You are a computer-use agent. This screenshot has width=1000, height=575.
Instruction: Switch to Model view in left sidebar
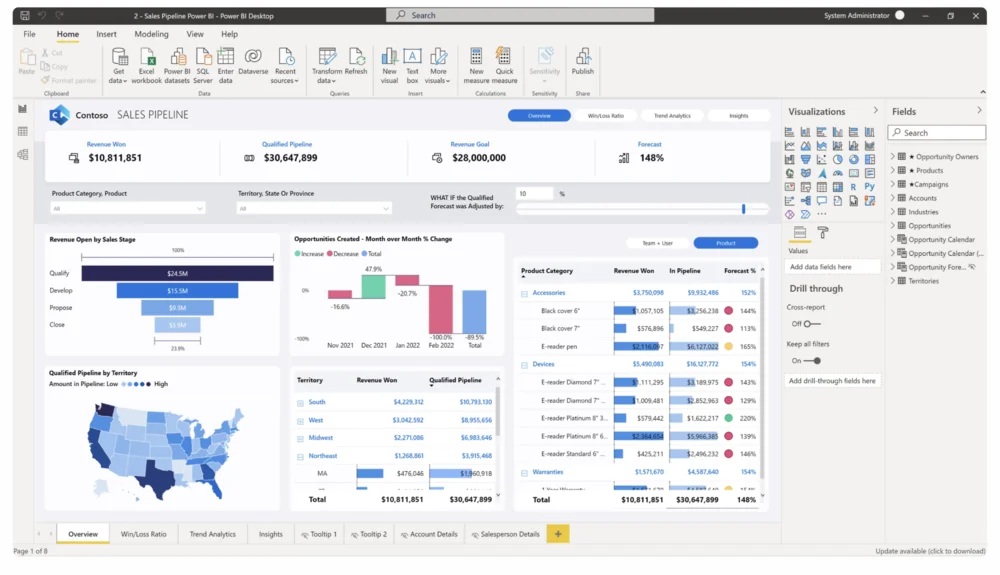pyautogui.click(x=23, y=154)
